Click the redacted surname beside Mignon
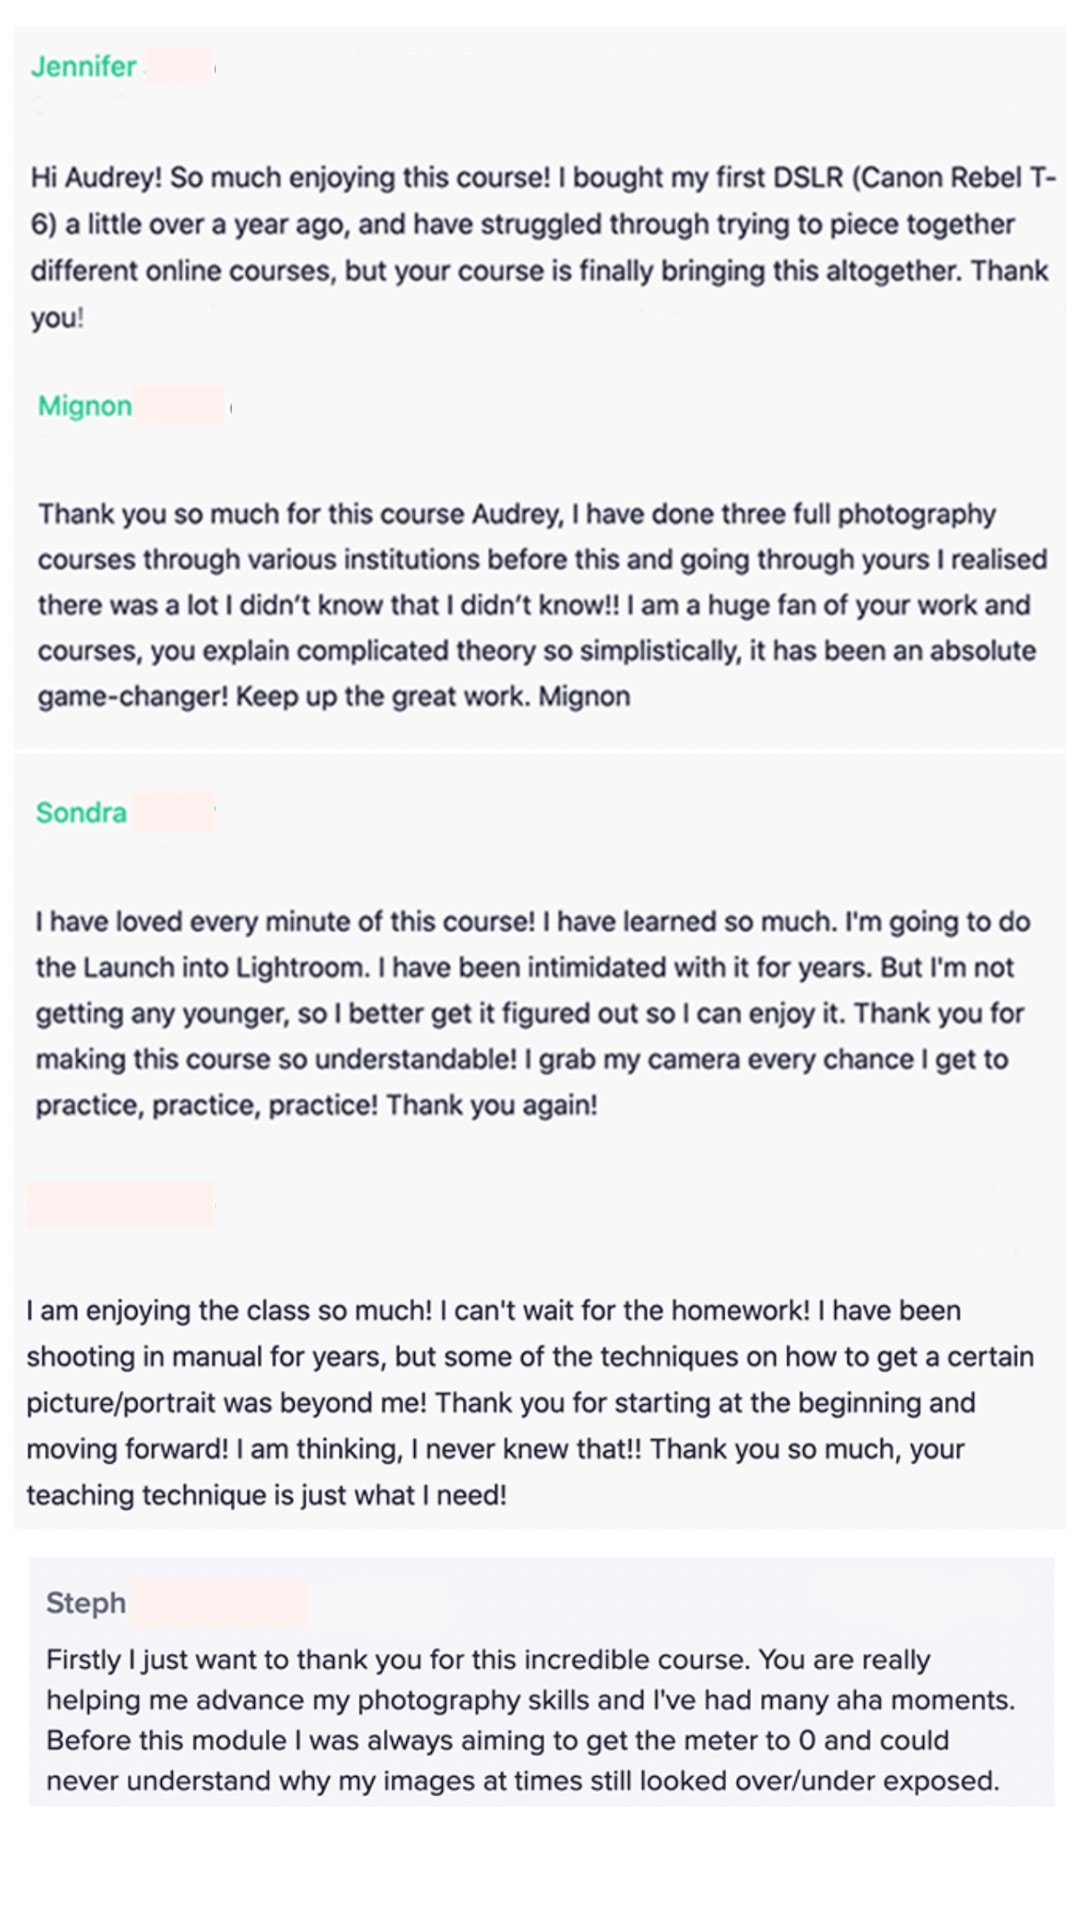The height and width of the screenshot is (1920, 1080). coord(181,406)
